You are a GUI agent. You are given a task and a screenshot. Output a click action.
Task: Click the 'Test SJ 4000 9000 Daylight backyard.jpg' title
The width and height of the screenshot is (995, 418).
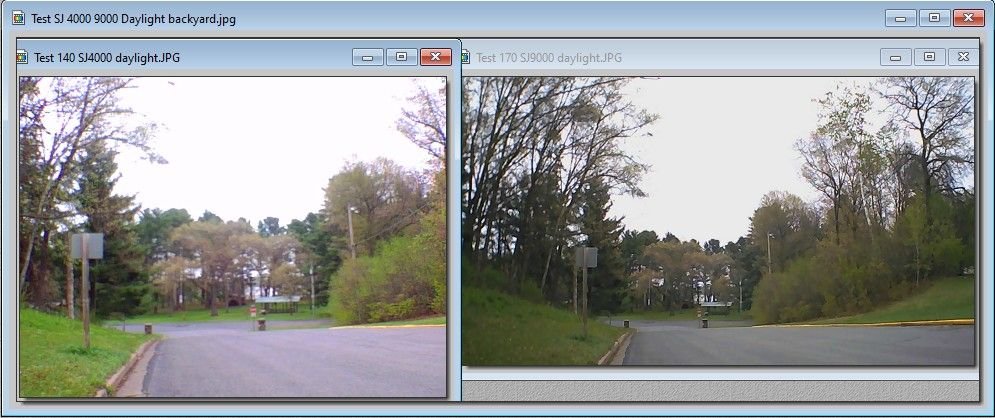(x=133, y=19)
